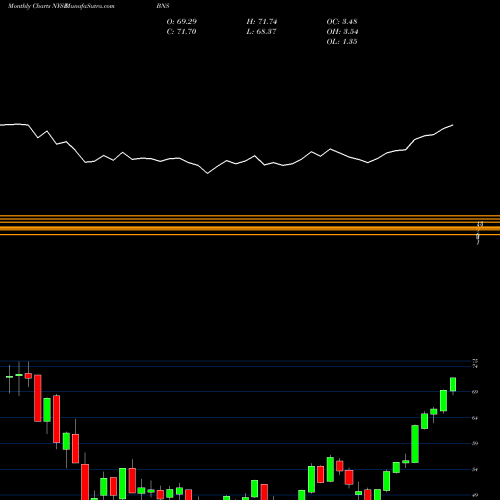
Task: Click the end point of the white trend line
Action: click(453, 125)
